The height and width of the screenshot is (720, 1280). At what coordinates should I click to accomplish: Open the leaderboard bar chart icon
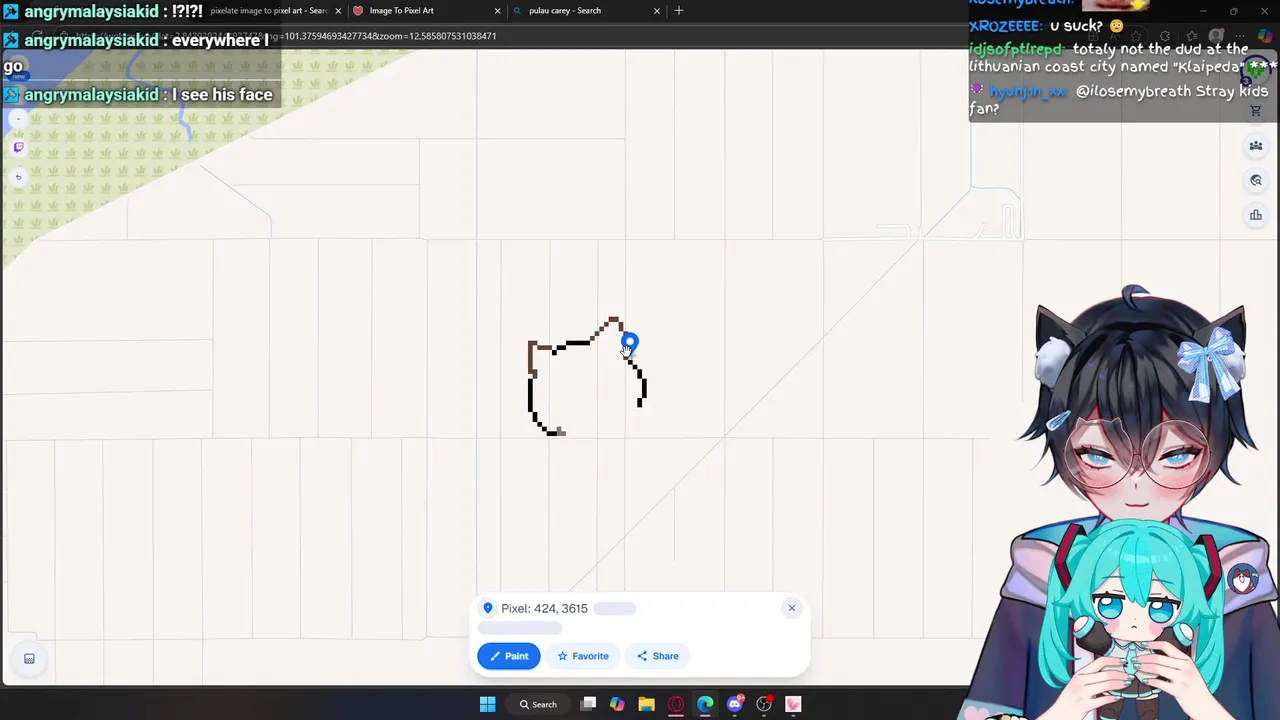tap(1256, 215)
